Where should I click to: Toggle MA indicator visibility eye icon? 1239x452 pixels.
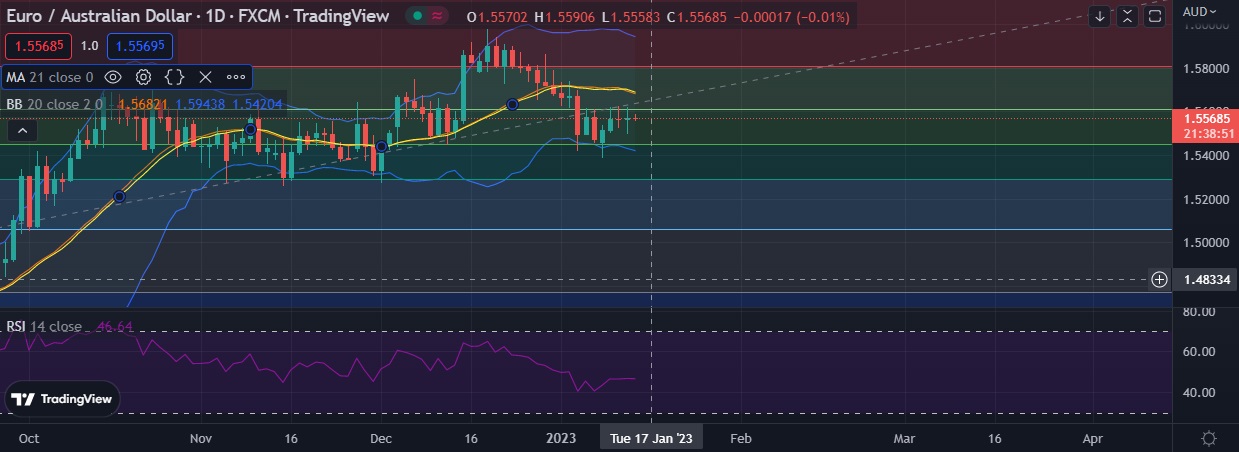113,77
